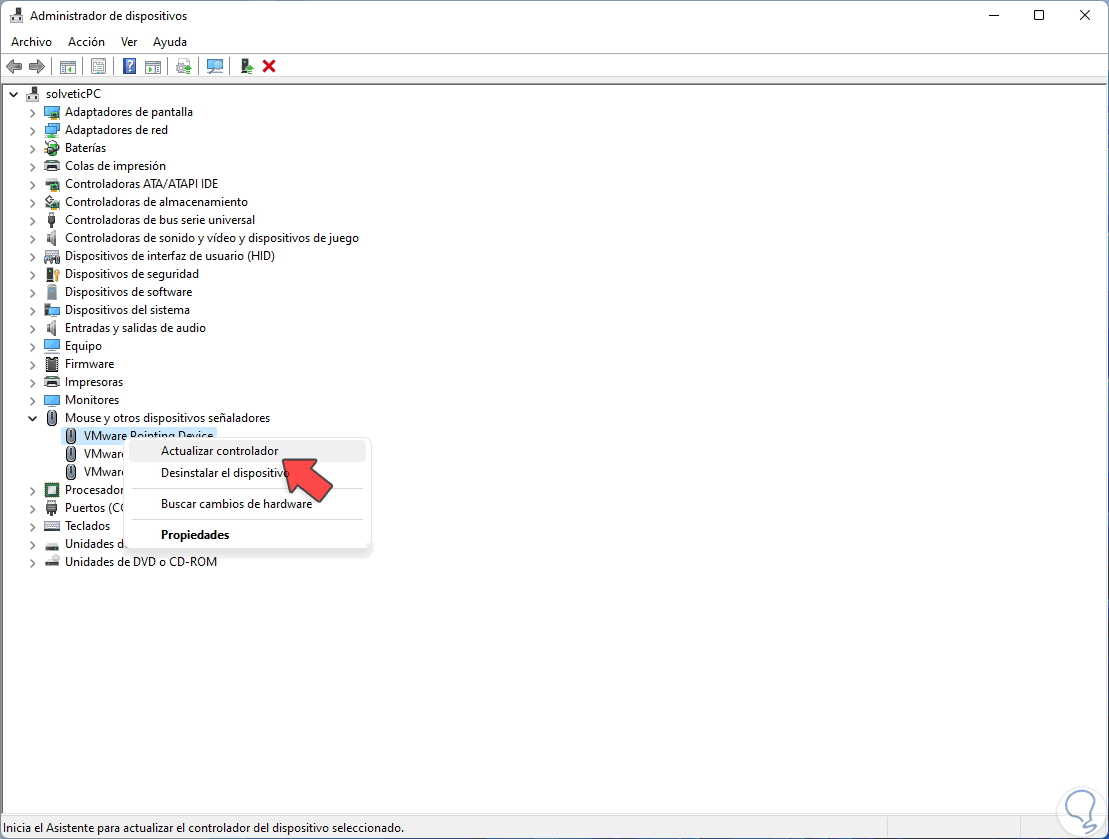Expand Unidades de DVD o CD-ROM chevron
This screenshot has width=1109, height=839.
pos(33,562)
